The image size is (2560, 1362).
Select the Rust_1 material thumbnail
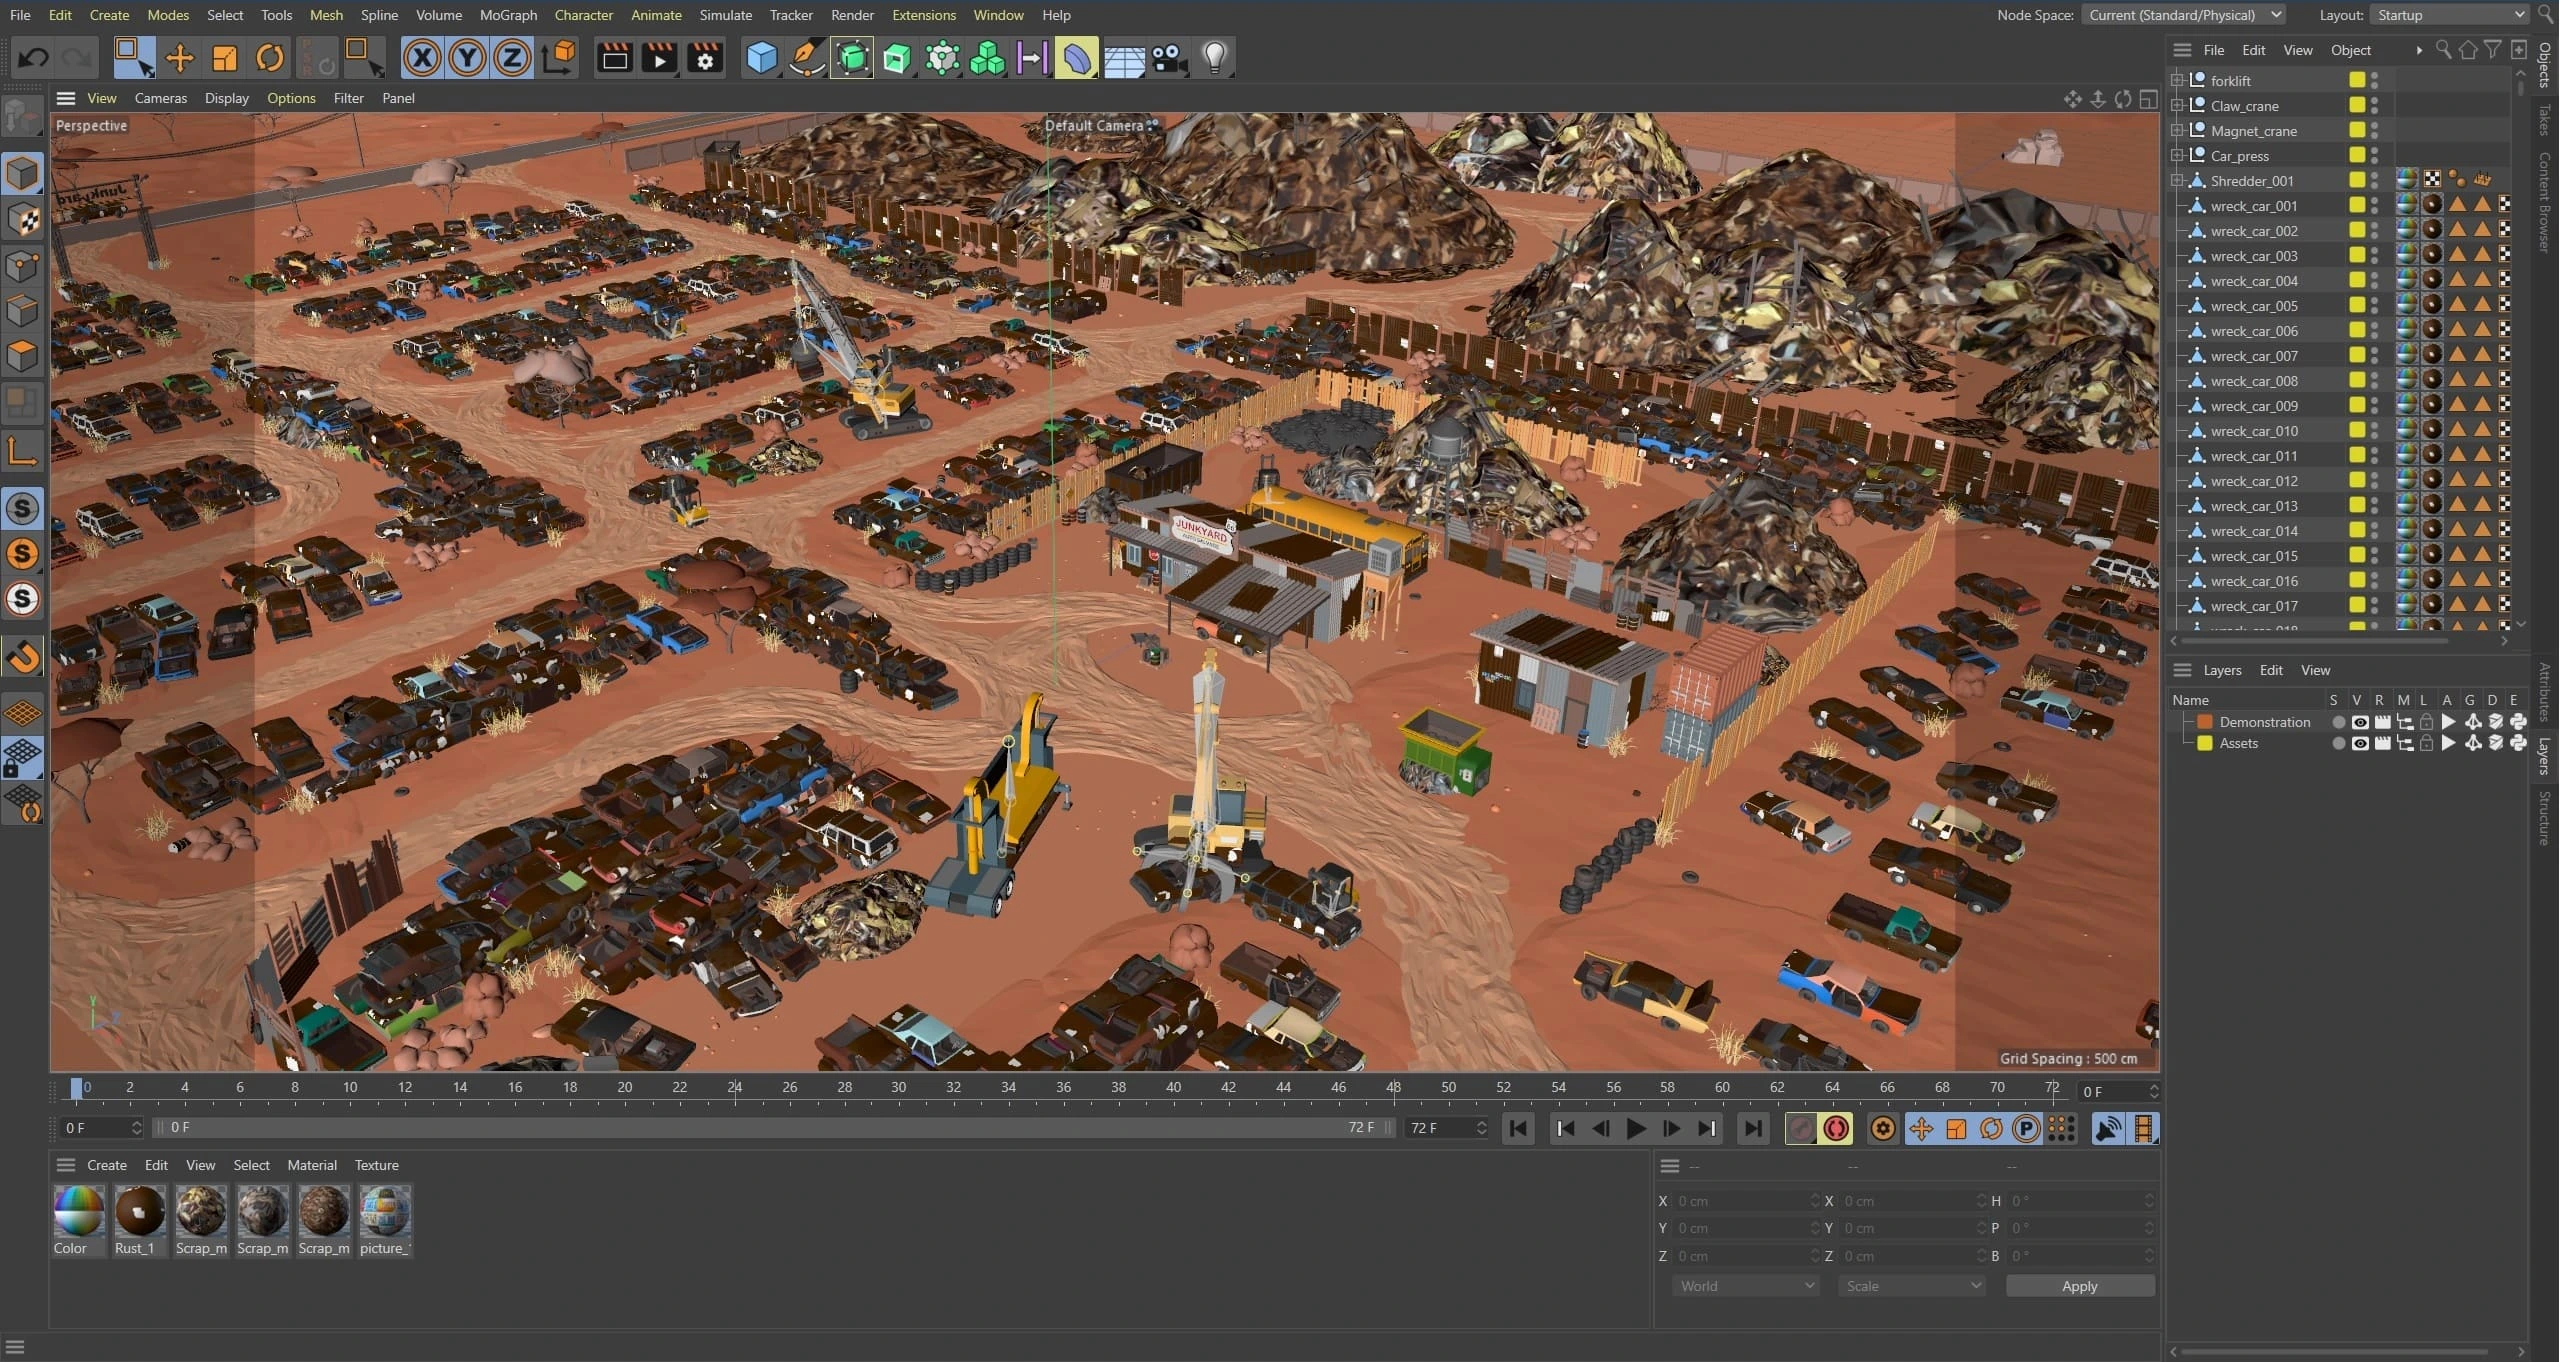click(x=139, y=1212)
